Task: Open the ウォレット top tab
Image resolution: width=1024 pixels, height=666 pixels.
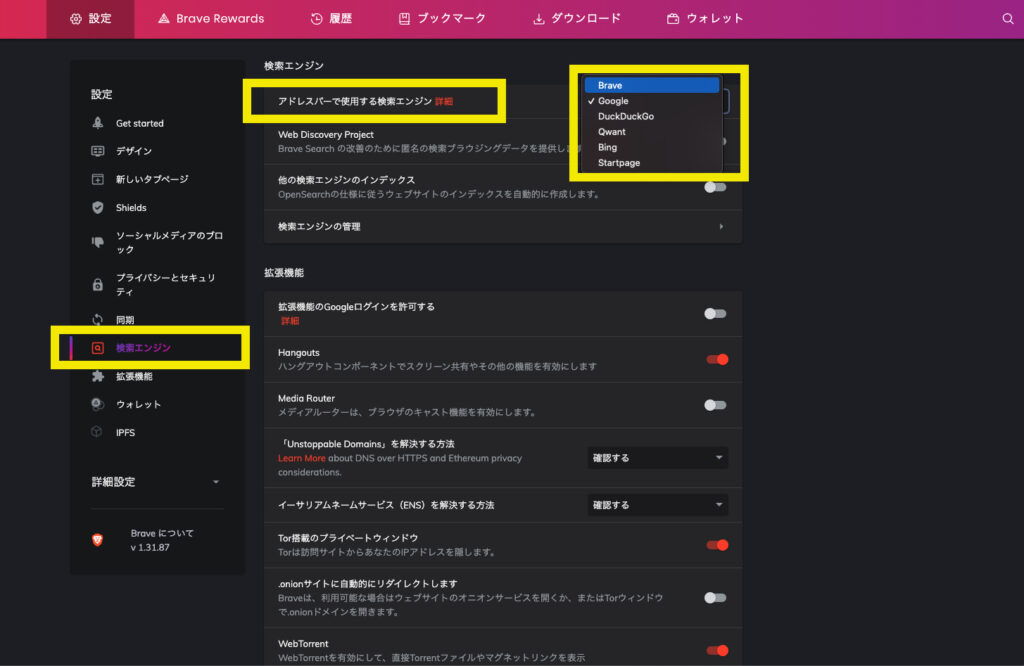Action: click(705, 19)
